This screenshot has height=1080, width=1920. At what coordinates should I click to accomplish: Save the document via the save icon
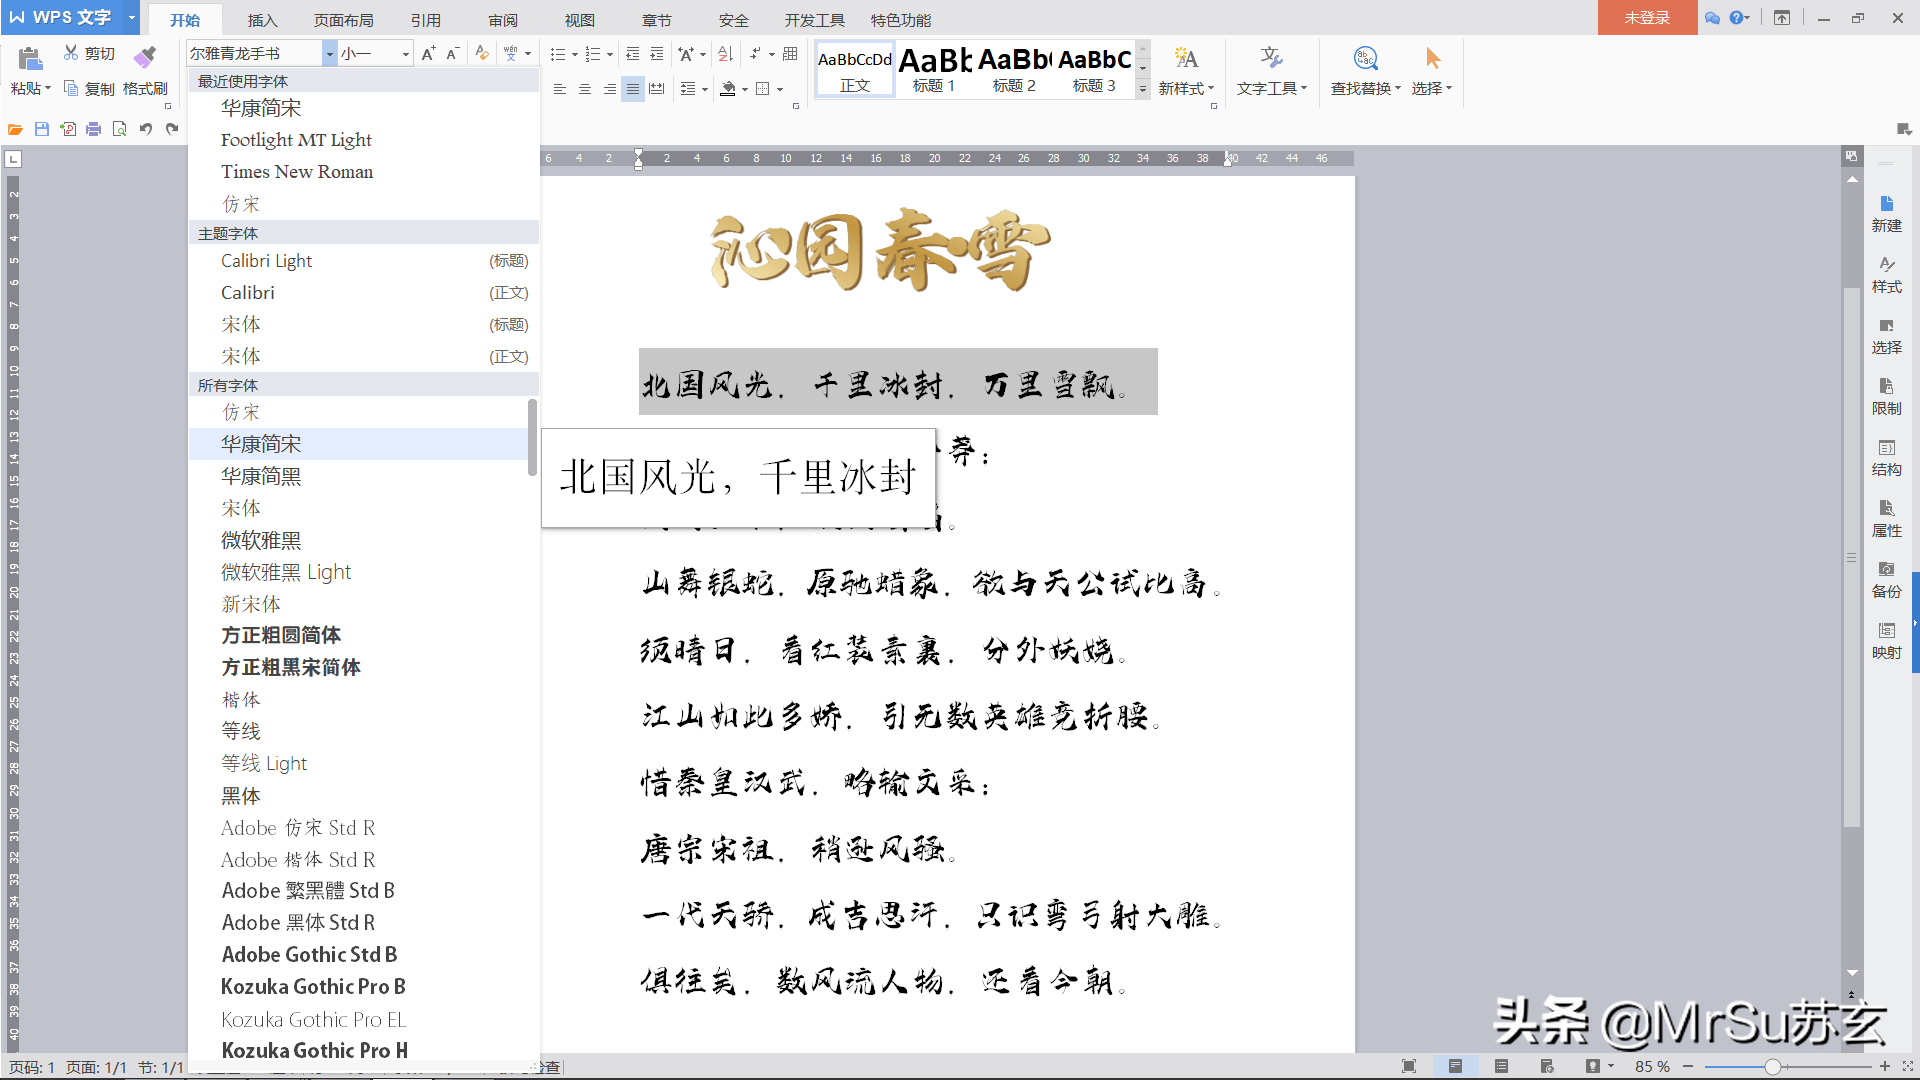(41, 129)
